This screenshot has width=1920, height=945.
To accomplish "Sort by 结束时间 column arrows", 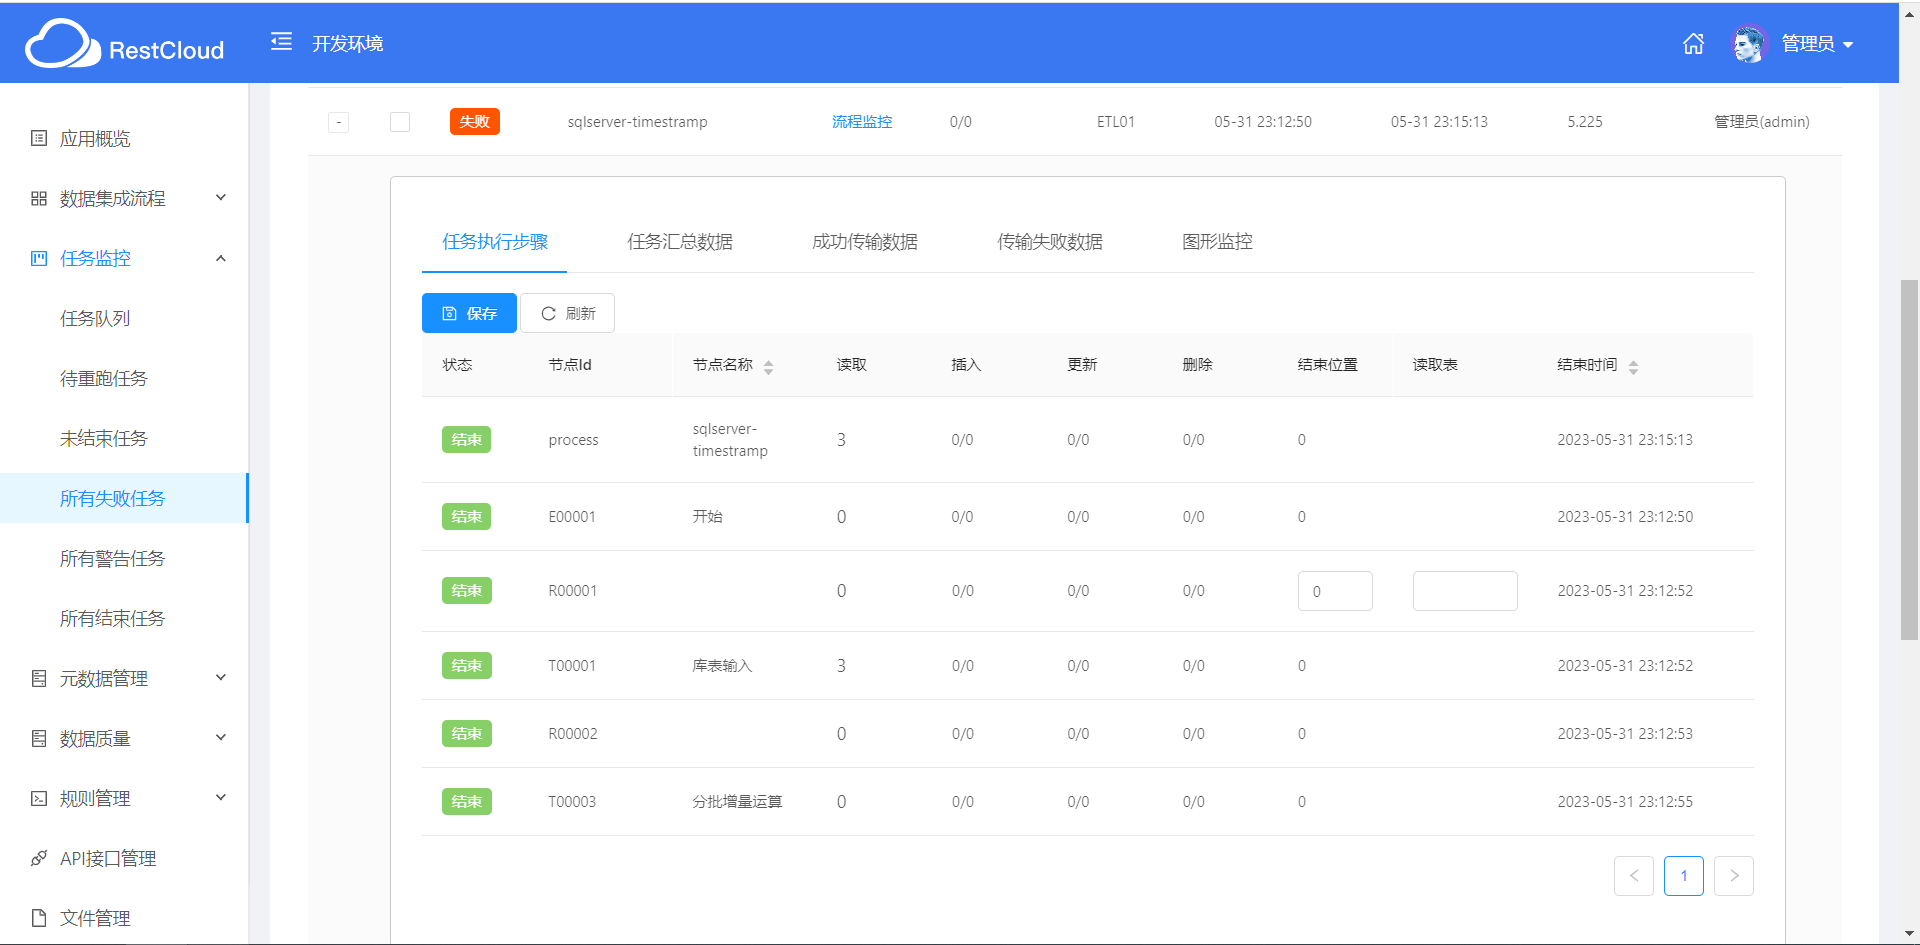I will (x=1633, y=367).
